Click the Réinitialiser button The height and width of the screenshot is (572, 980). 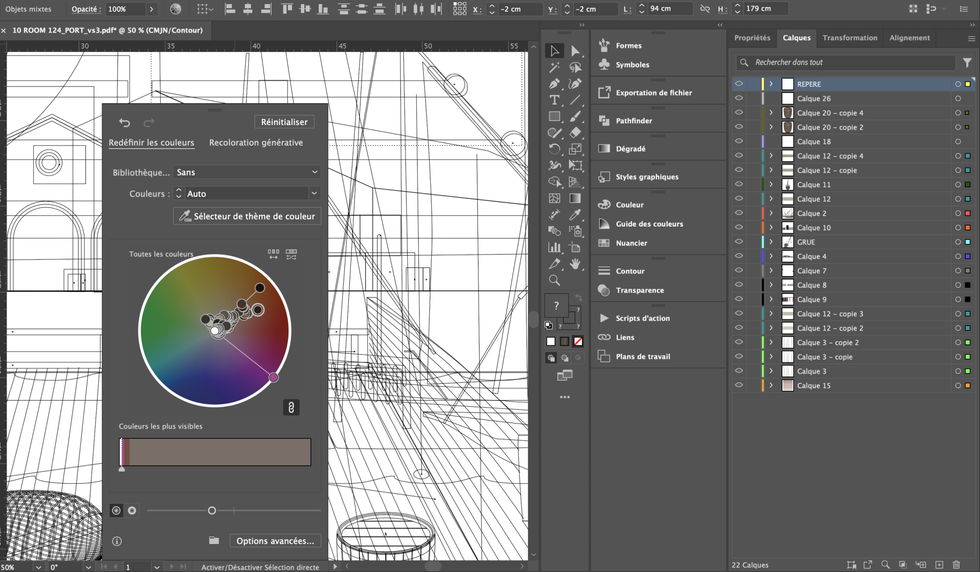click(285, 122)
